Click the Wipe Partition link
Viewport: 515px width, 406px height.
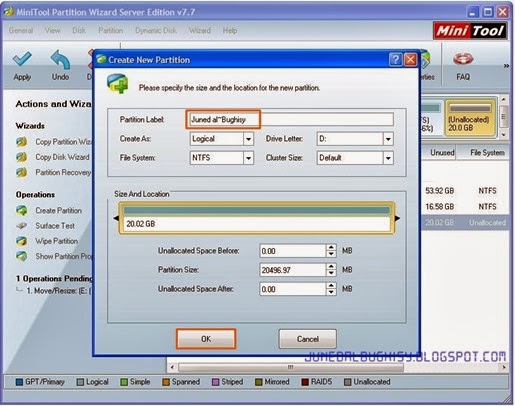click(x=57, y=241)
